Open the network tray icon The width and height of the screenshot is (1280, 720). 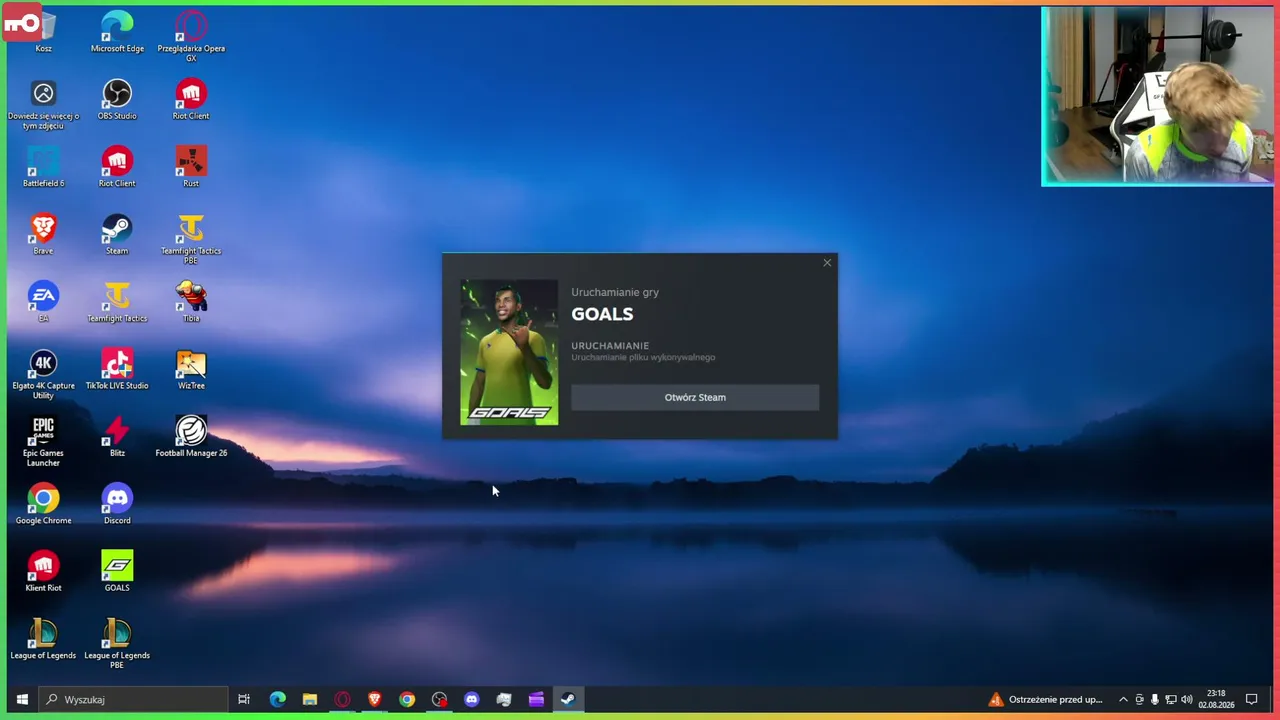[x=1171, y=699]
